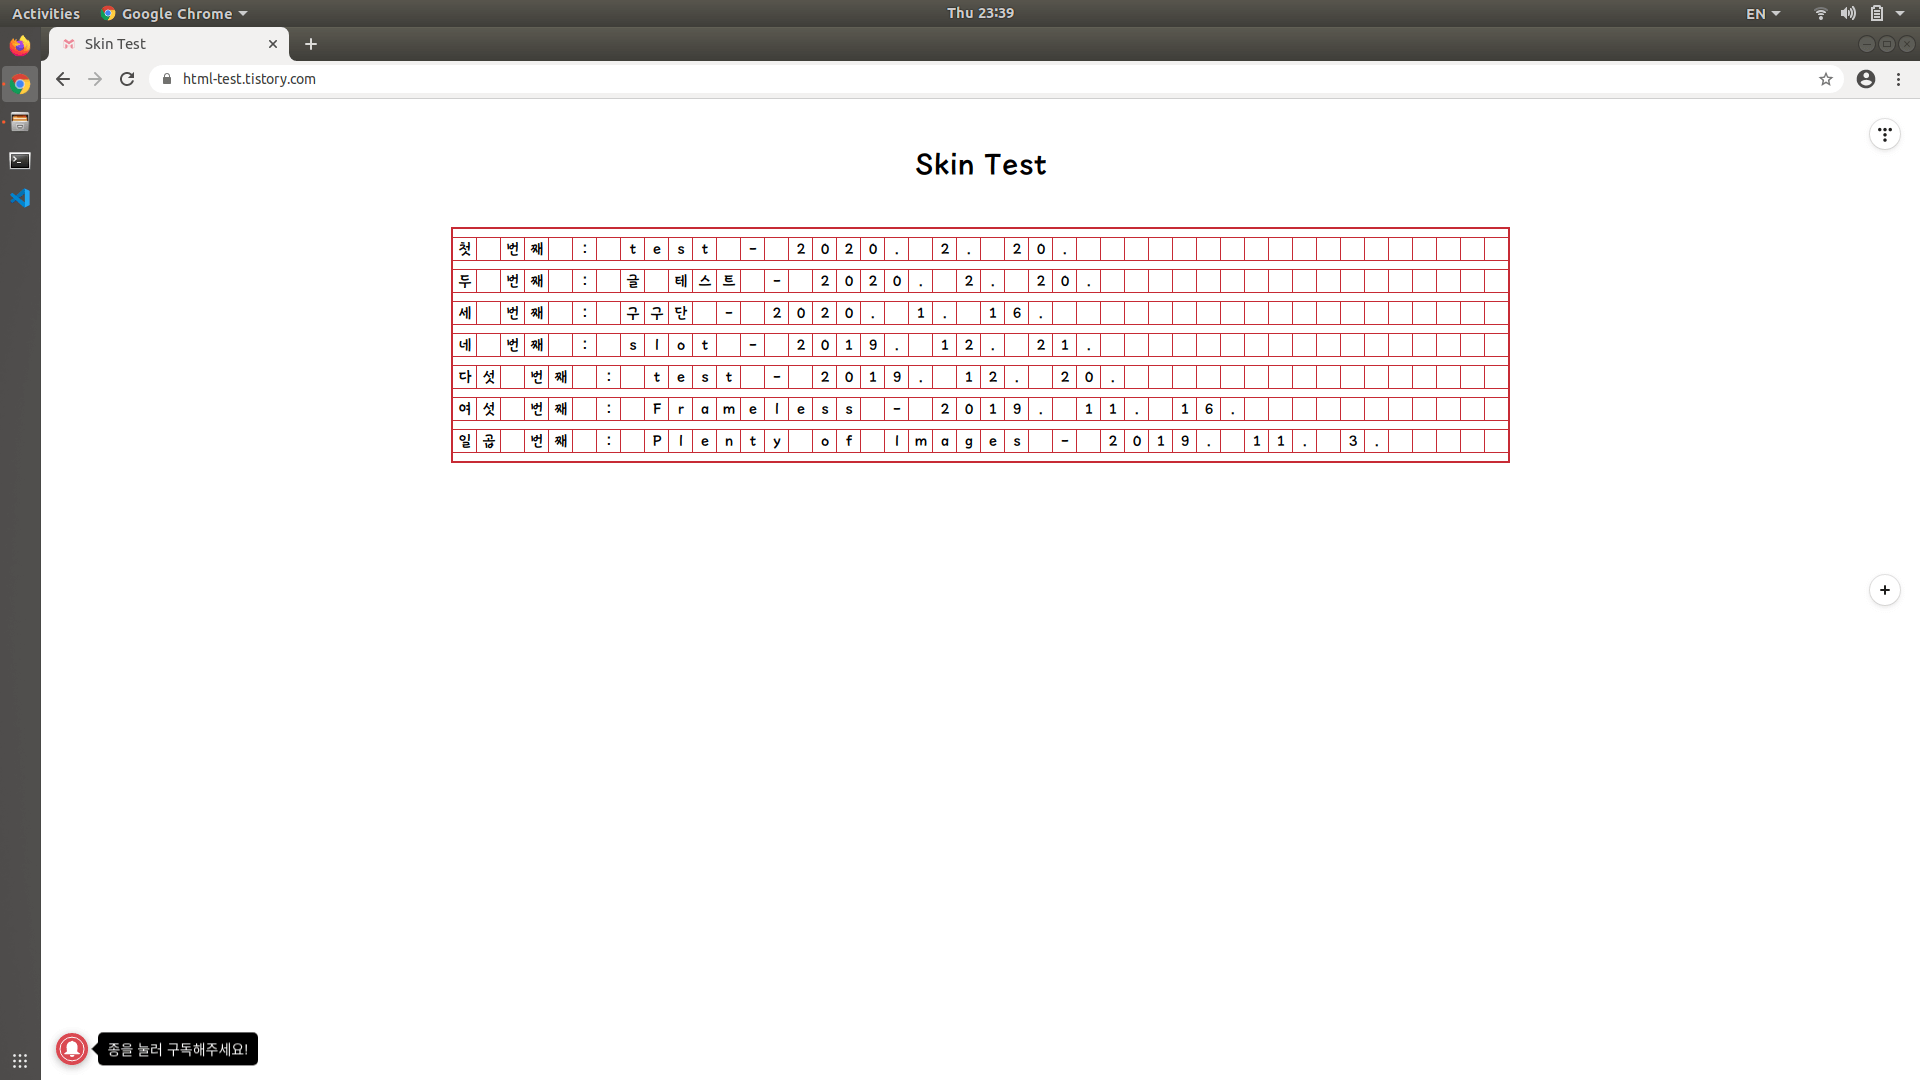The image size is (1920, 1080).
Task: Bookmark this page with star icon
Action: click(1826, 79)
